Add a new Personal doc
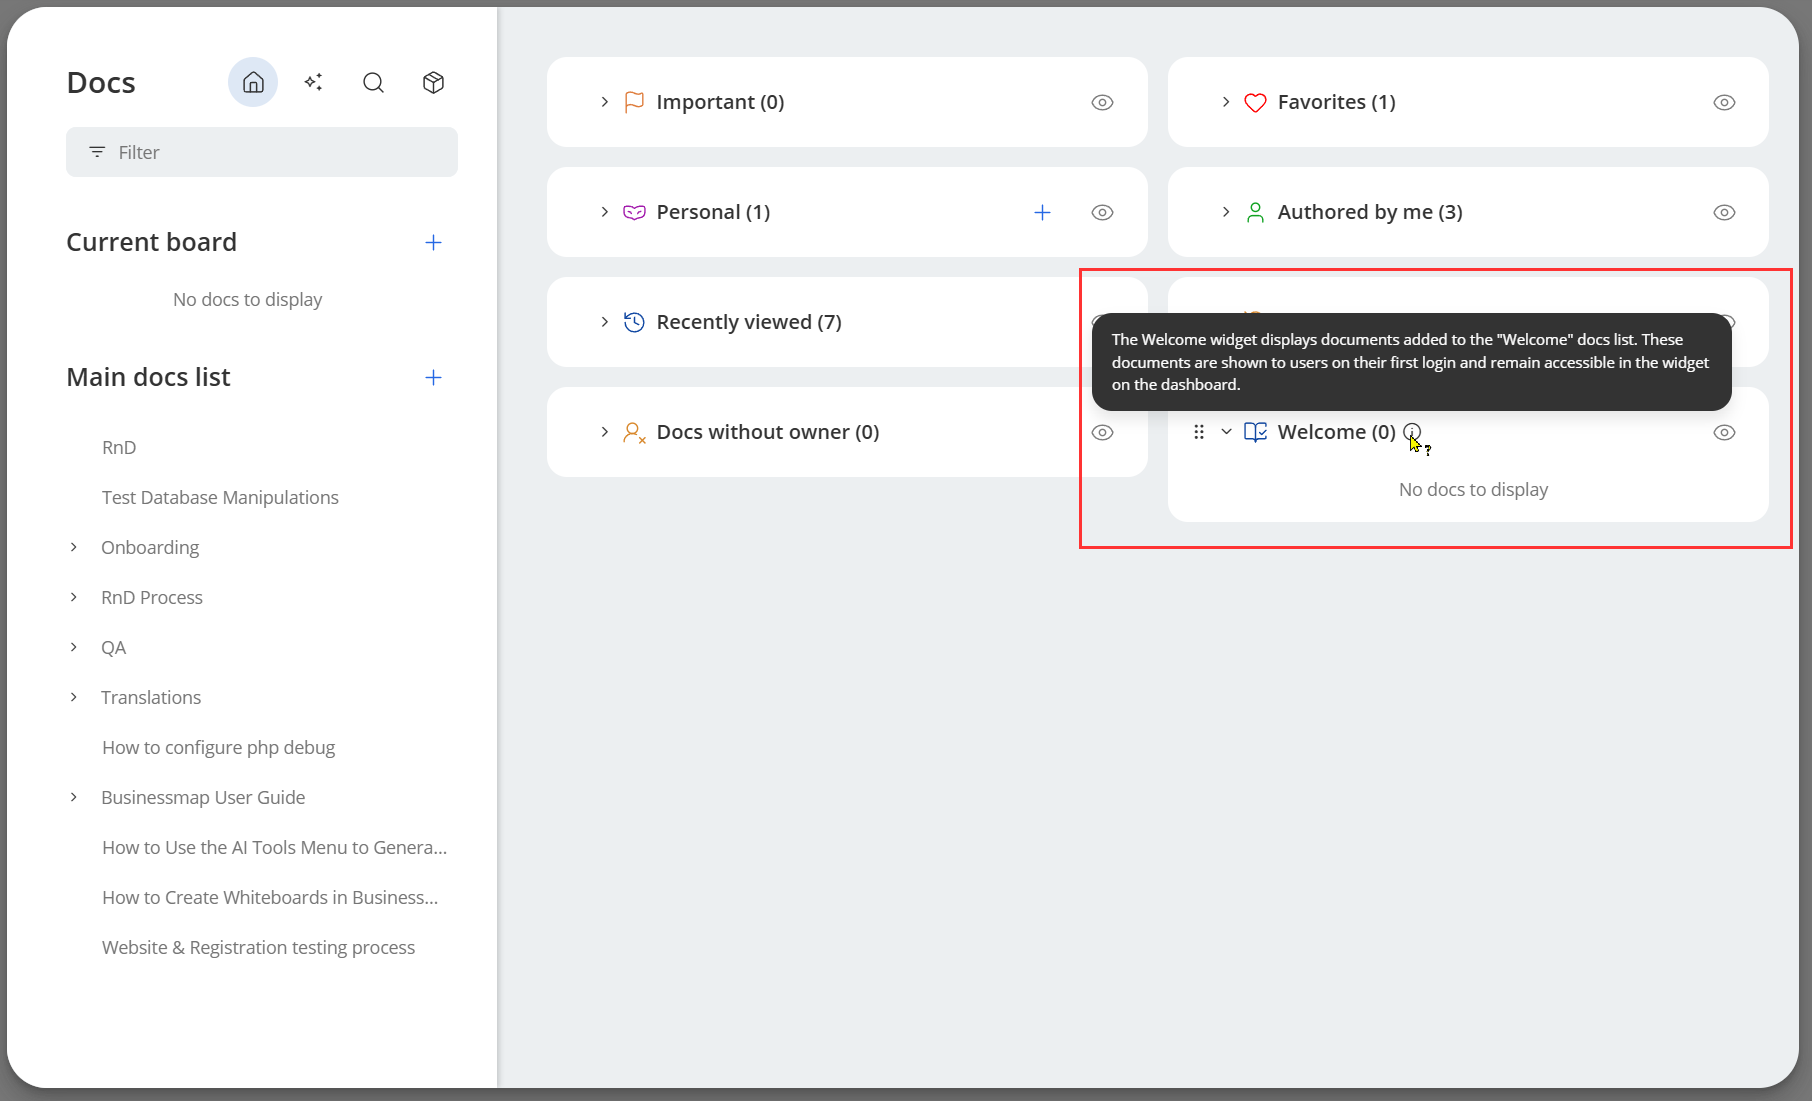Image resolution: width=1812 pixels, height=1101 pixels. pyautogui.click(x=1042, y=212)
